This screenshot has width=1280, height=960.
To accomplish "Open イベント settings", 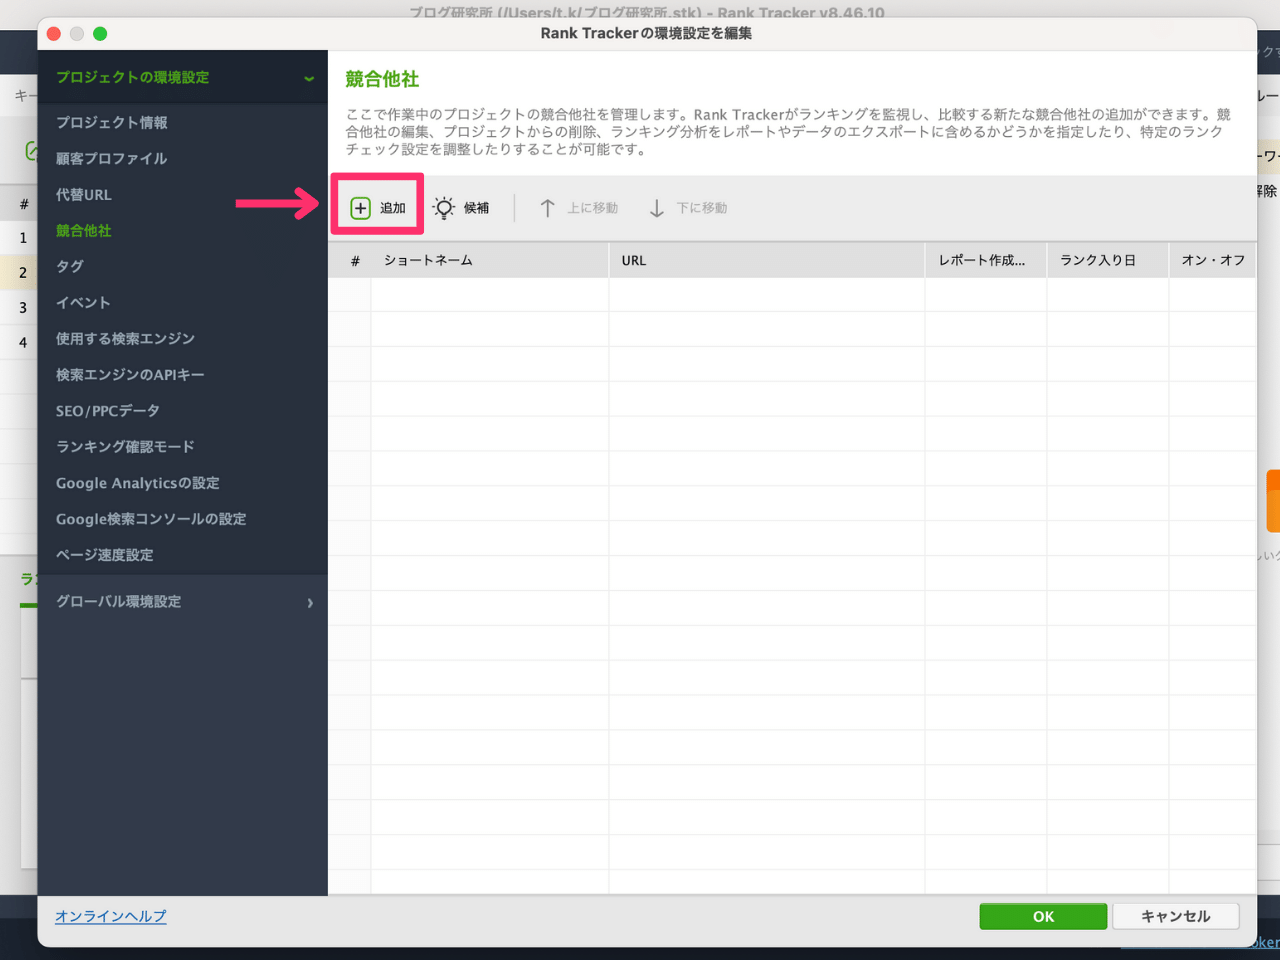I will coord(84,302).
